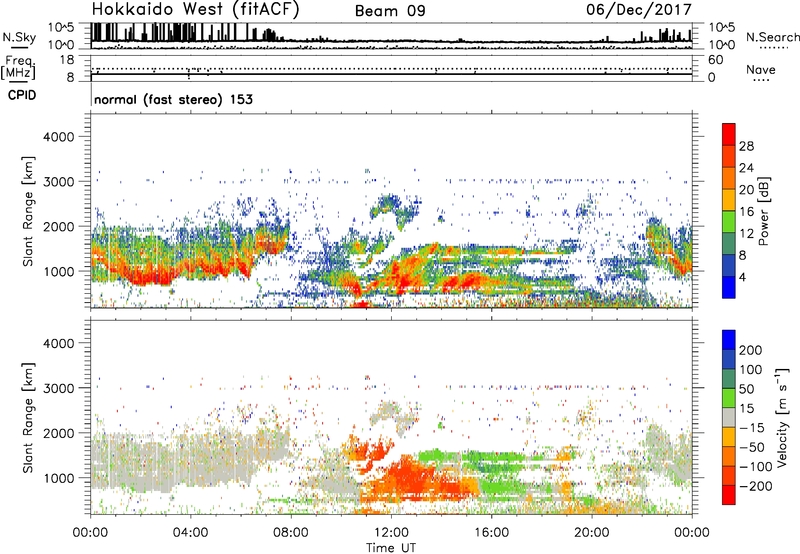Click the solid line sample under N.Sky
Viewport: 800px width, 554px height.
coord(19,48)
